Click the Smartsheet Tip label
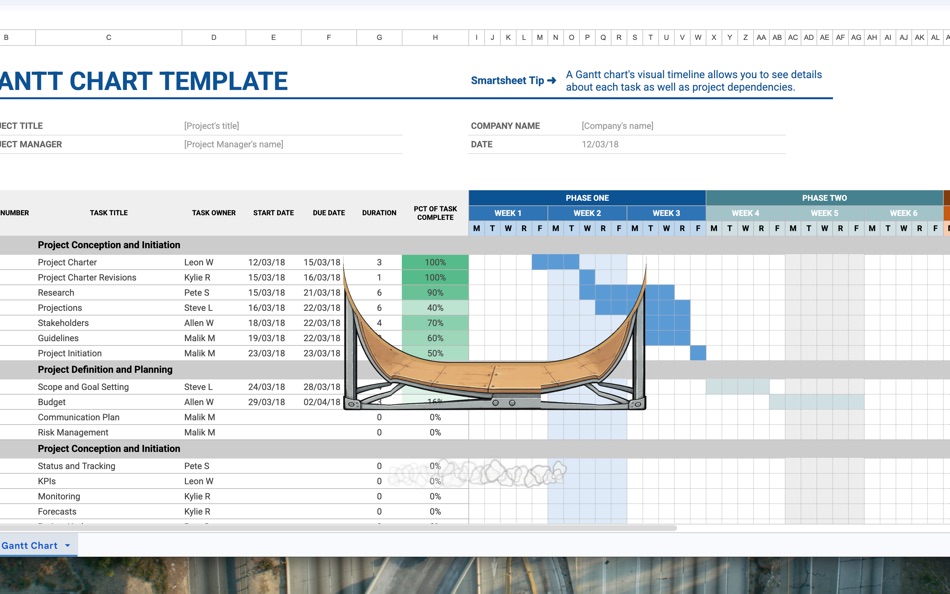 (x=513, y=81)
